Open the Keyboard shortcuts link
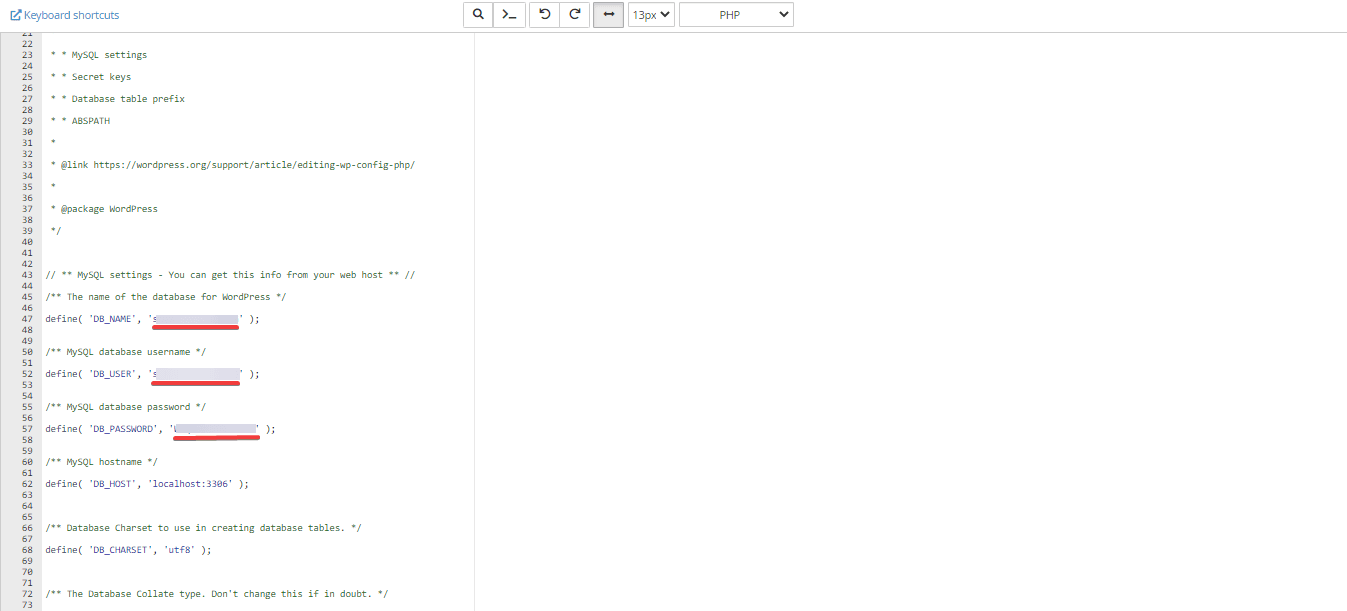Viewport: 1347px width, 611px height. point(71,15)
